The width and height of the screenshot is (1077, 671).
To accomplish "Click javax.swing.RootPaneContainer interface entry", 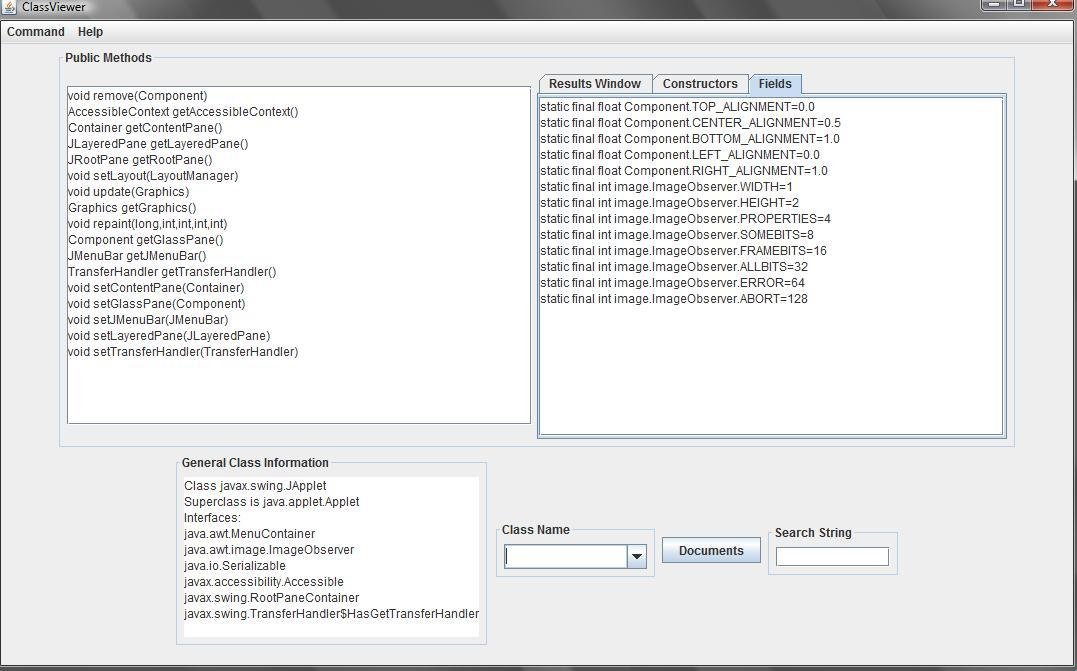I will point(271,597).
